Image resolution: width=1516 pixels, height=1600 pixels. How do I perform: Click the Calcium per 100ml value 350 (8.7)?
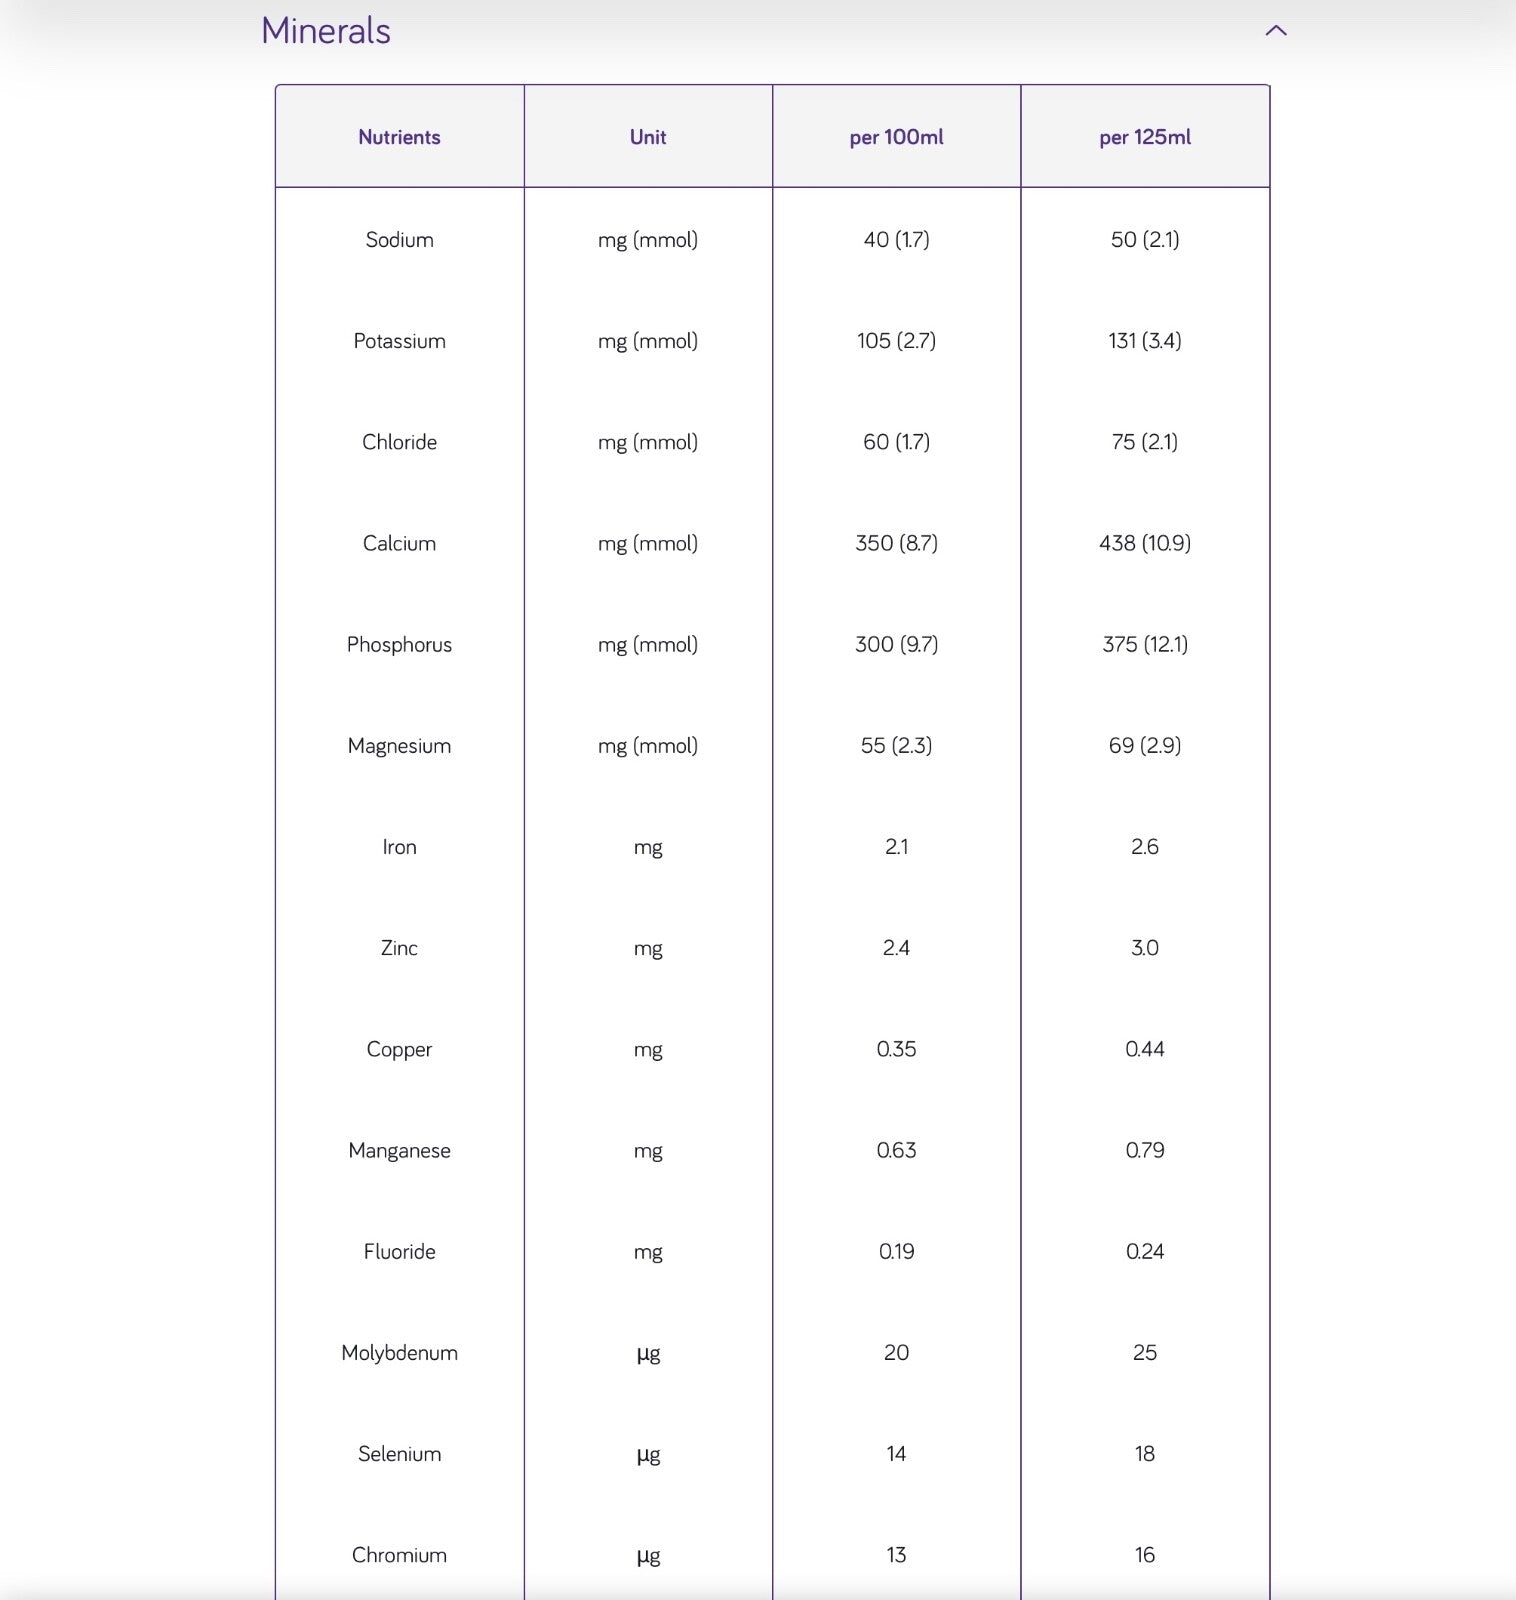(896, 543)
